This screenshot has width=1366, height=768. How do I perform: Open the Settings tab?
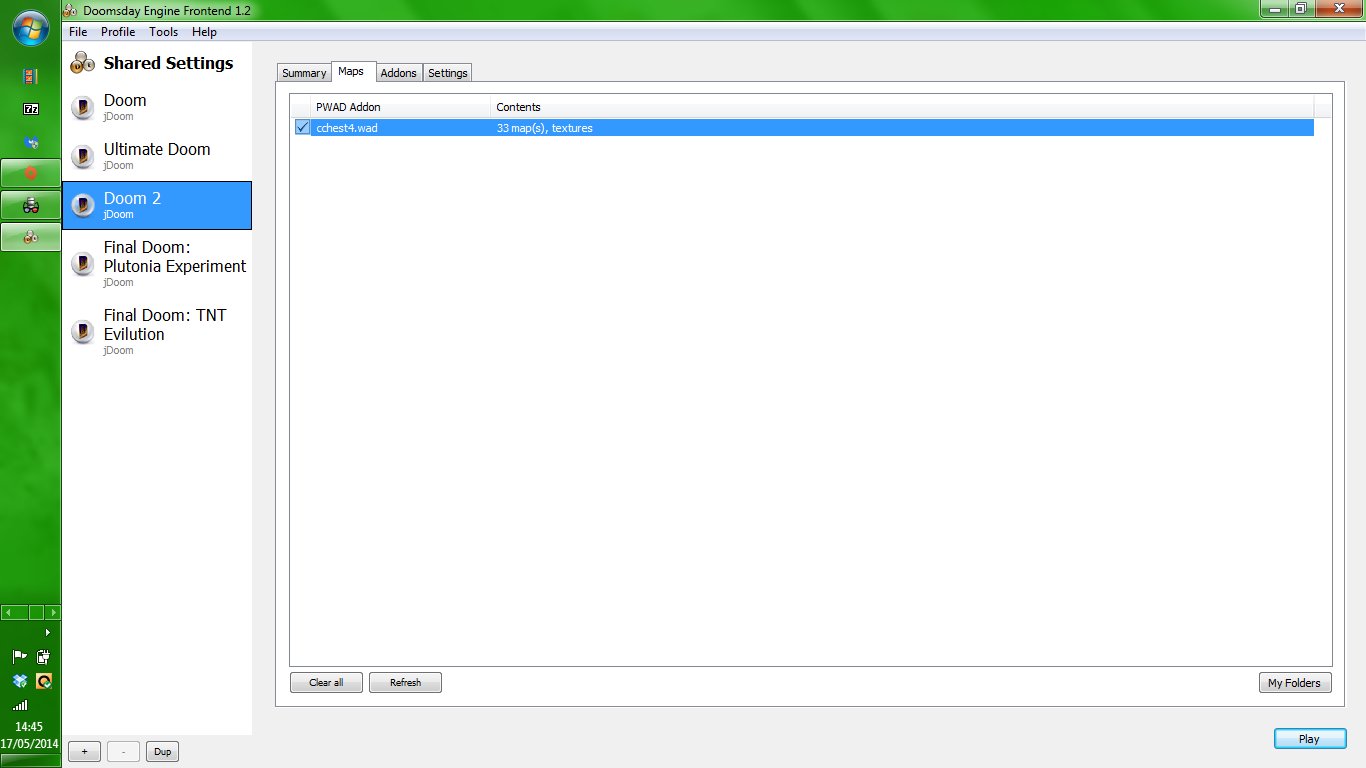448,73
